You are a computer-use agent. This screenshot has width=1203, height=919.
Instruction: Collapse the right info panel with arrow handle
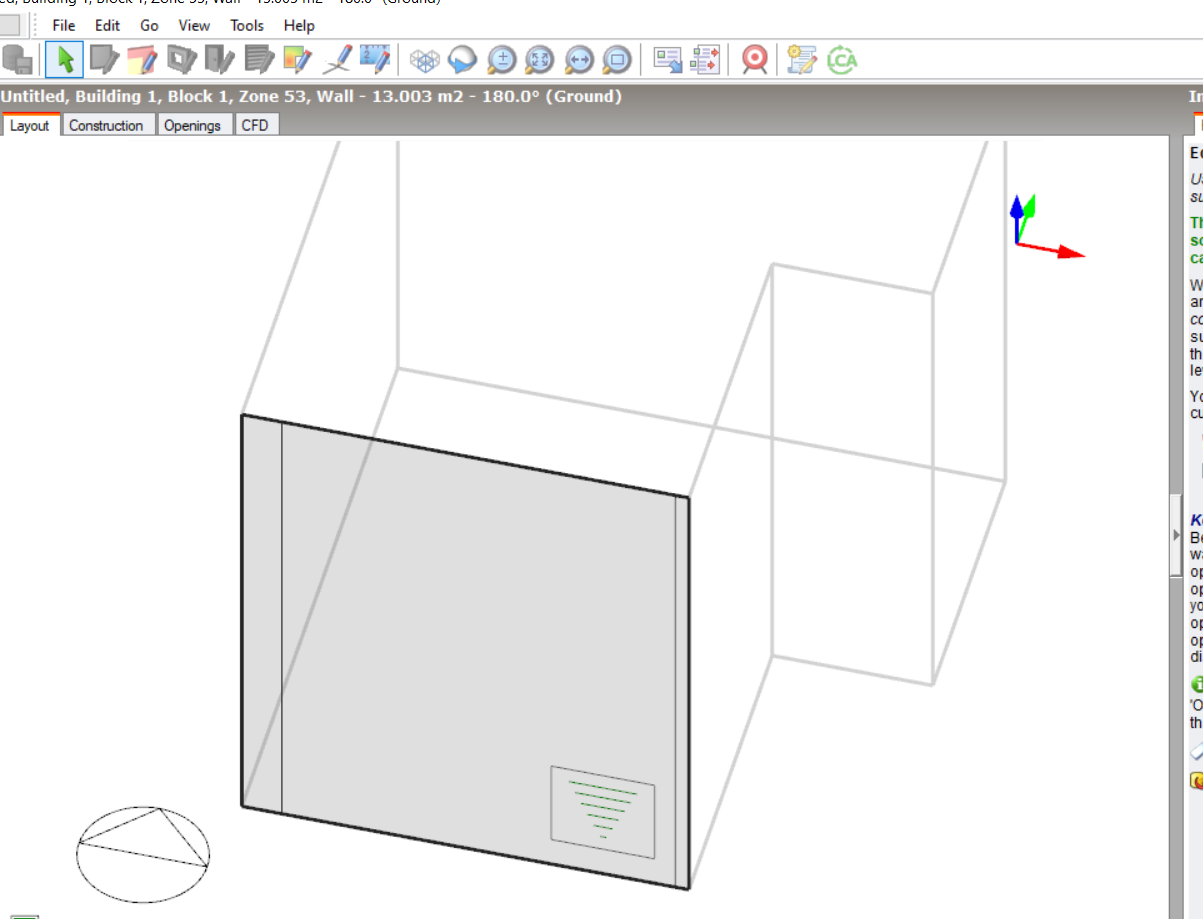1176,535
